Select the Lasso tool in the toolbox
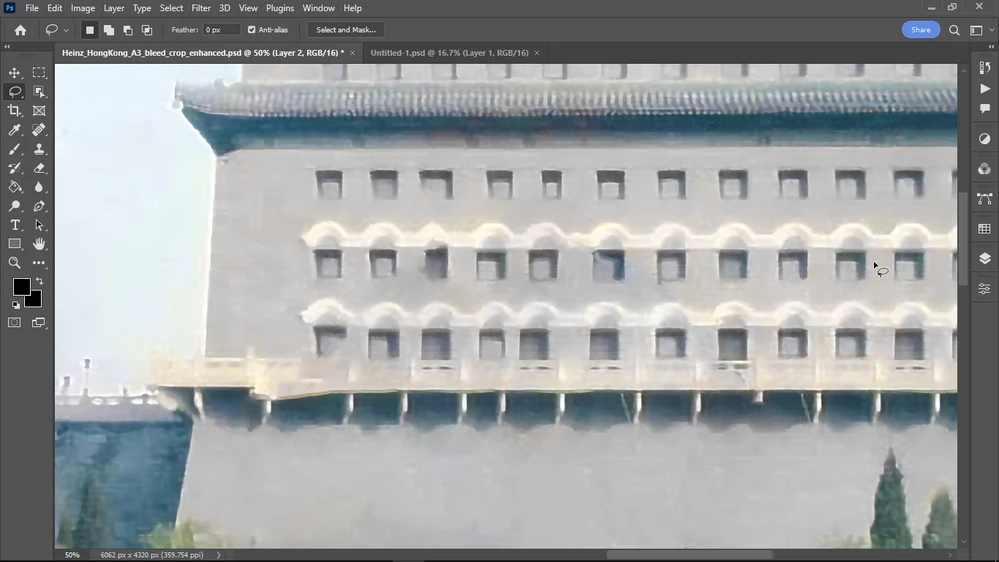Viewport: 999px width, 562px height. (x=14, y=92)
